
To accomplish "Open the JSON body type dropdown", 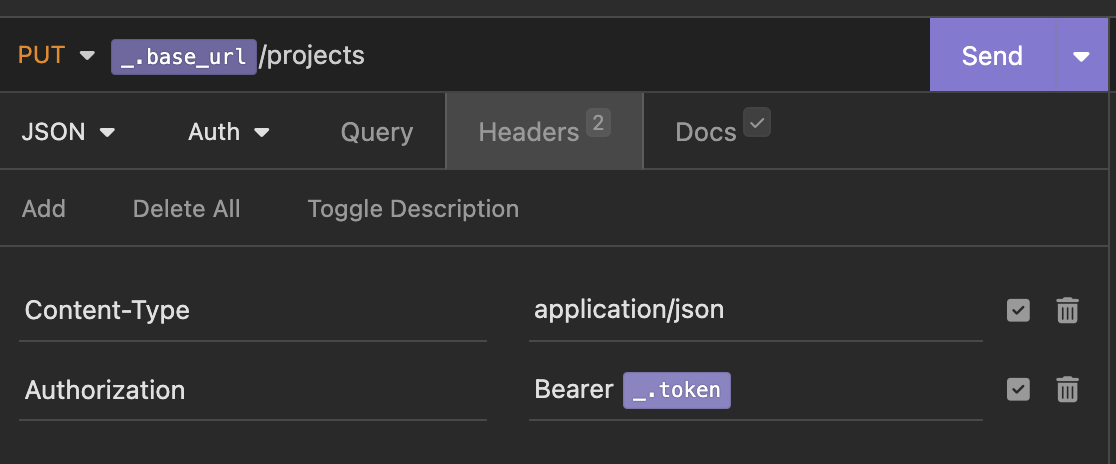I will pyautogui.click(x=68, y=132).
